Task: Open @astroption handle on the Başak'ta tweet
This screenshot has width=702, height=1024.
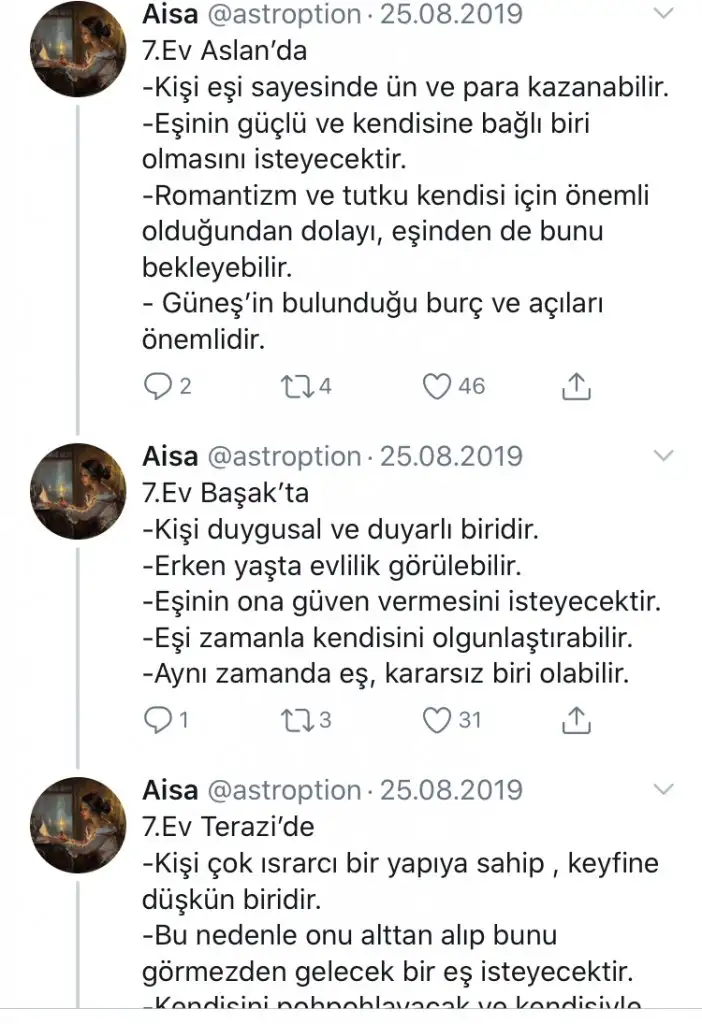Action: (283, 457)
